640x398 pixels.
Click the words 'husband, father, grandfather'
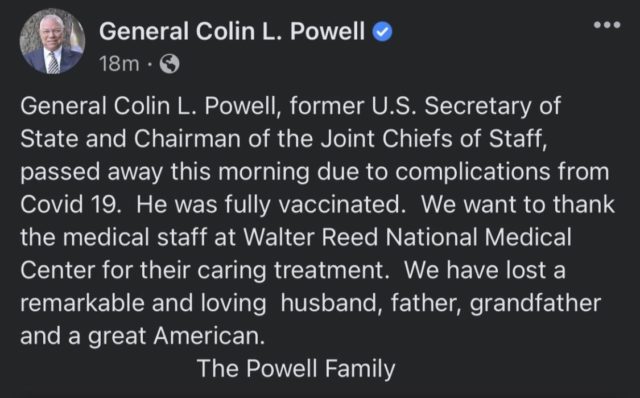tap(441, 304)
